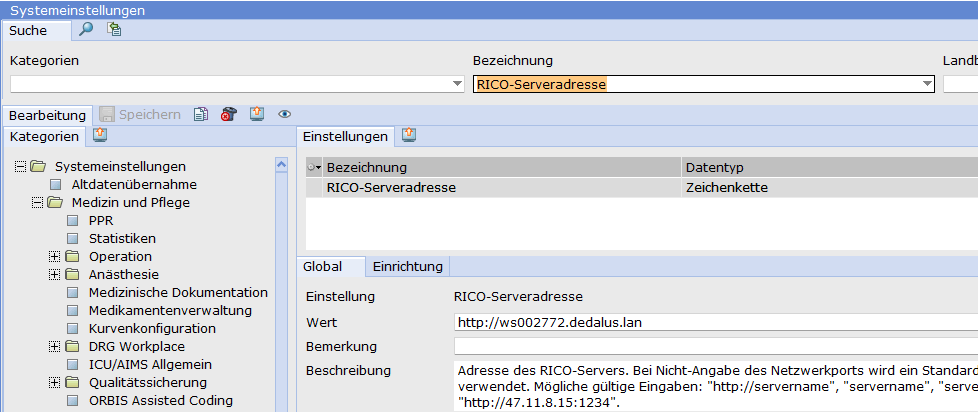The height and width of the screenshot is (412, 979).
Task: Toggle the eye view icon
Action: 285,114
